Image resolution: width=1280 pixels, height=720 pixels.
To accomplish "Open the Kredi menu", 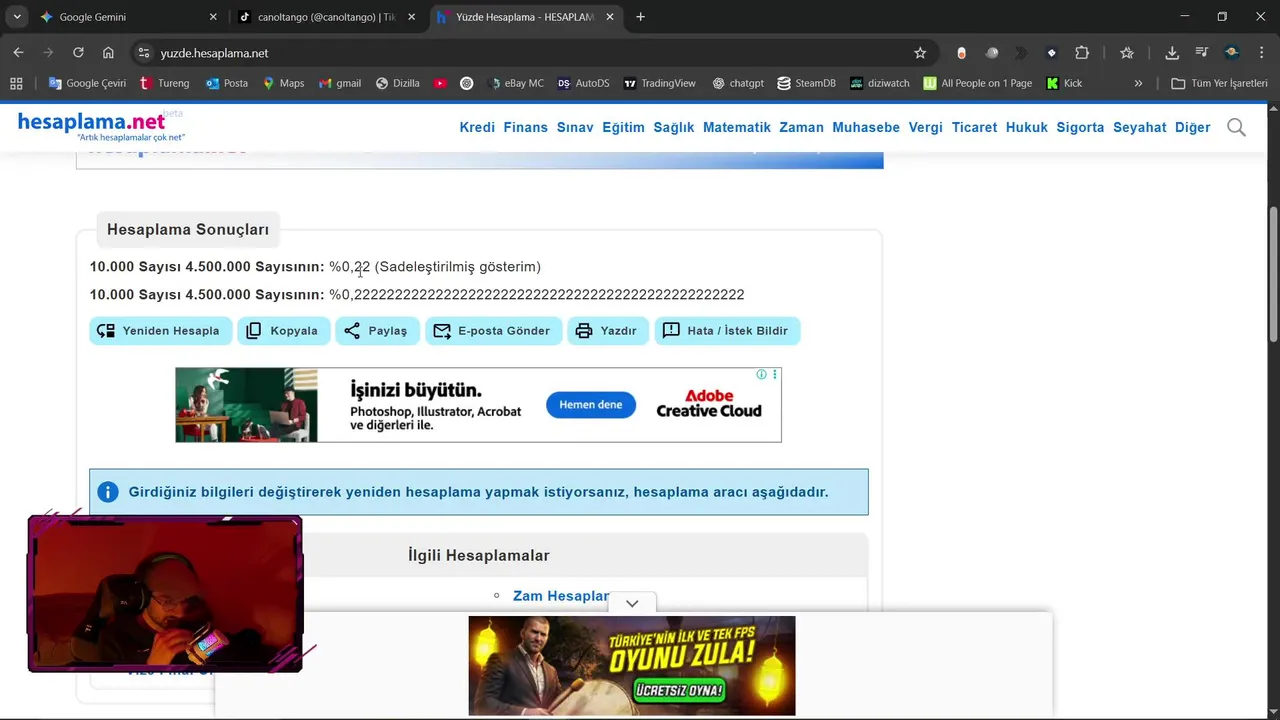I will click(x=477, y=127).
